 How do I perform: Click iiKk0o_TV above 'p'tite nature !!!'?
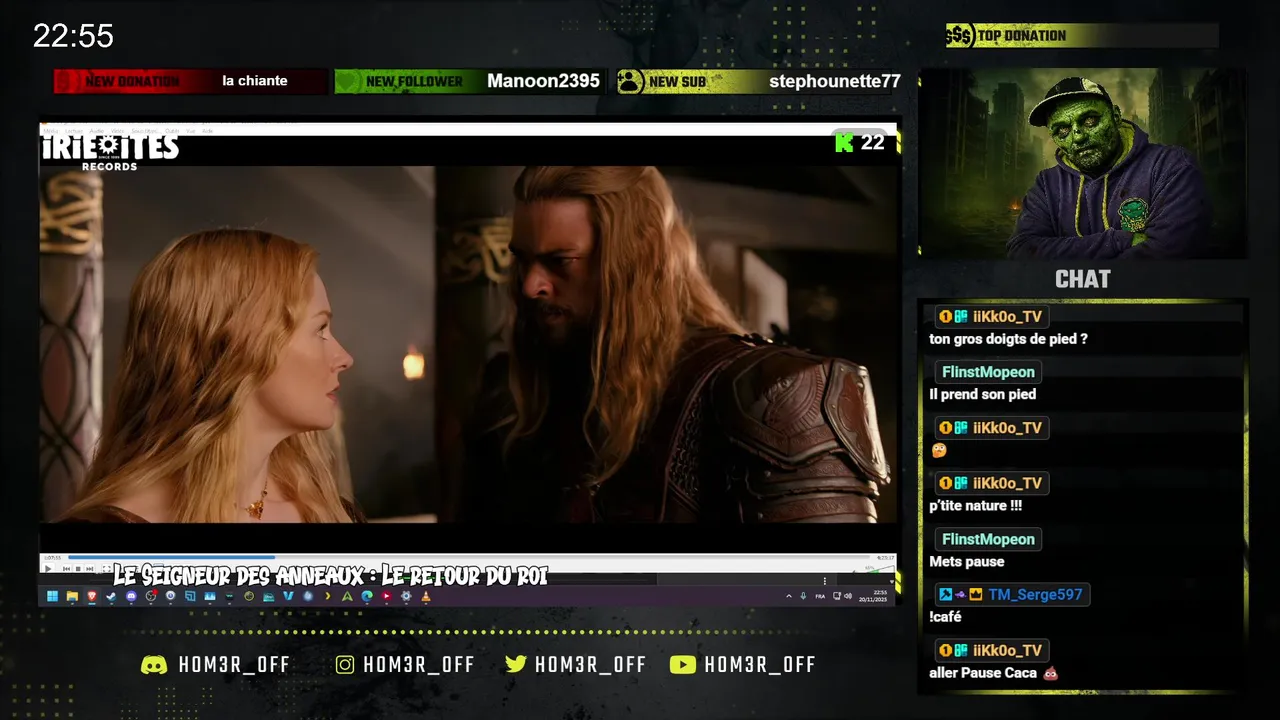tap(1007, 483)
